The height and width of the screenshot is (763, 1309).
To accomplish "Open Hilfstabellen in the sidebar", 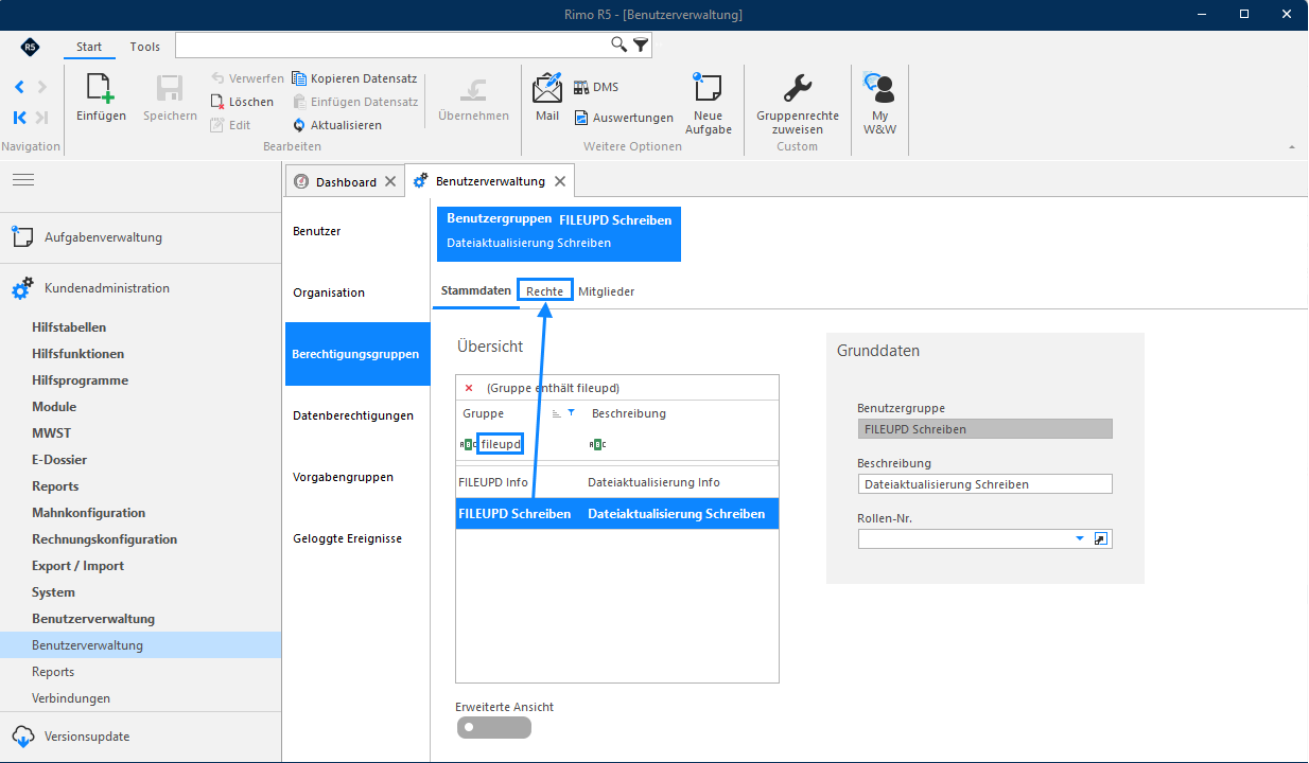I will 69,327.
